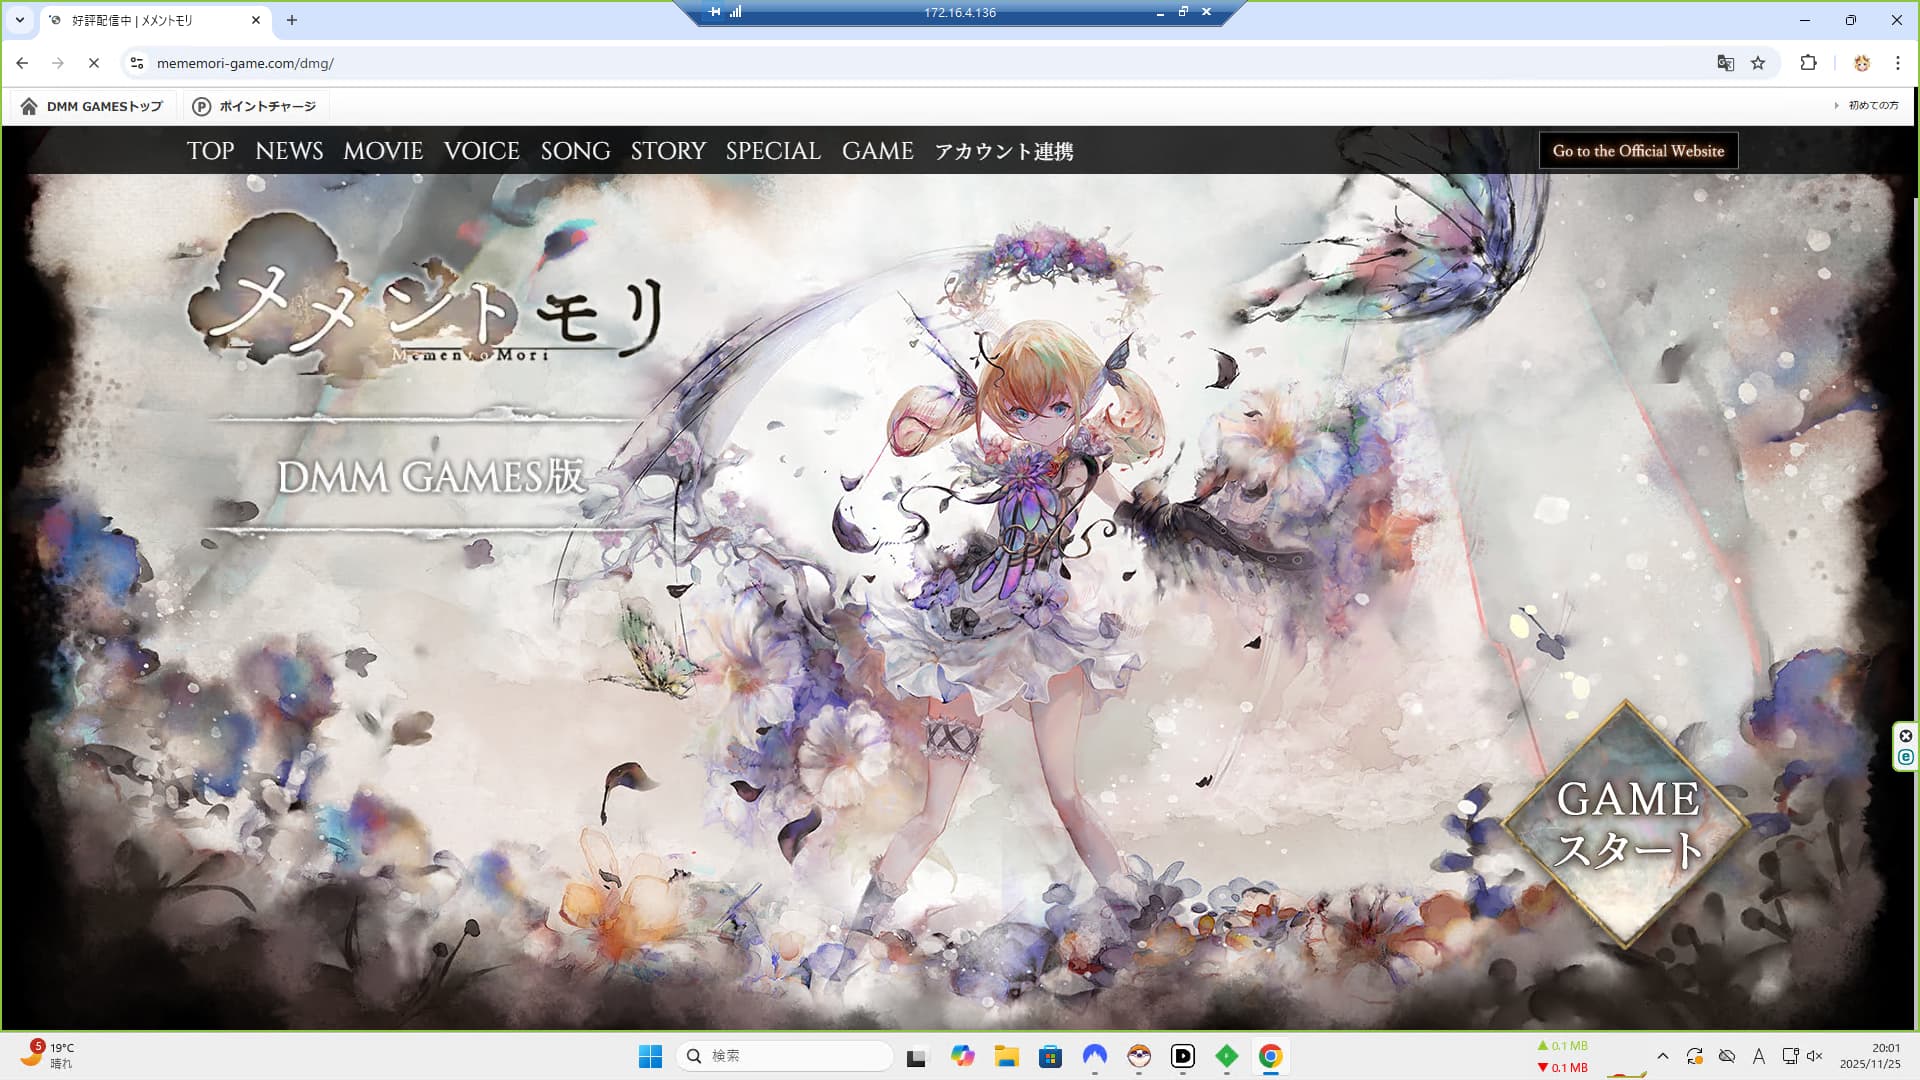Image resolution: width=1920 pixels, height=1080 pixels.
Task: Click the site information icon beside the URL
Action: tap(137, 63)
